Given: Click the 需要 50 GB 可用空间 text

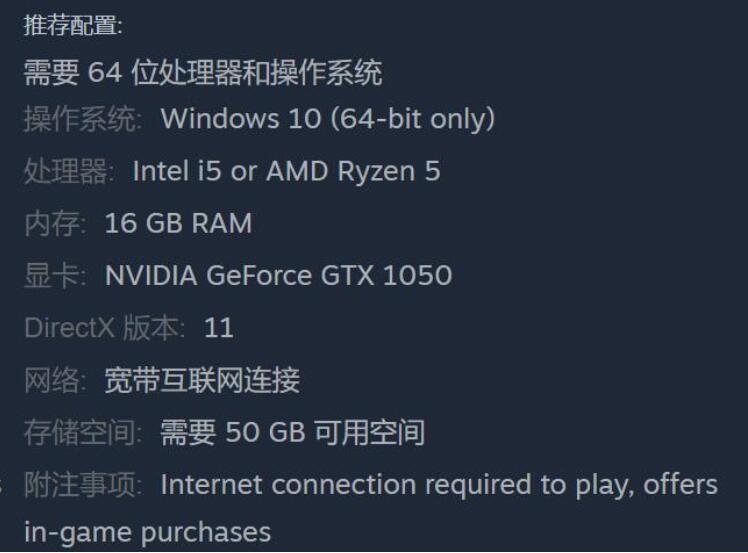Looking at the screenshot, I should tap(293, 432).
